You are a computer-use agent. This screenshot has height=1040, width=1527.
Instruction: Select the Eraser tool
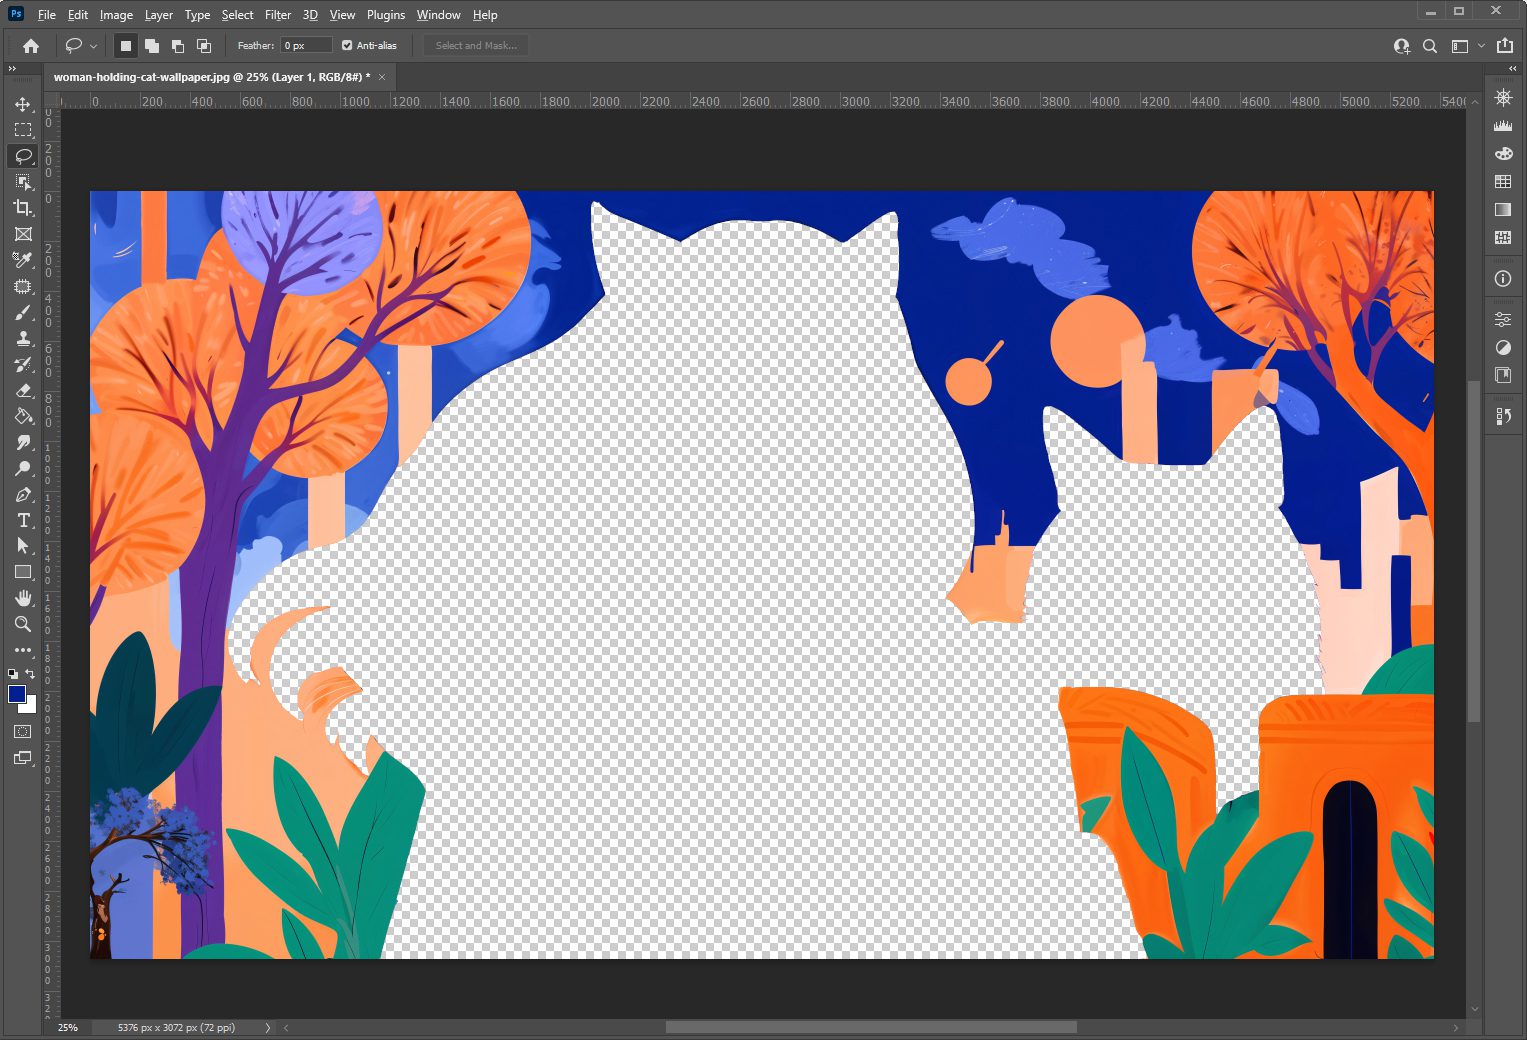point(23,391)
